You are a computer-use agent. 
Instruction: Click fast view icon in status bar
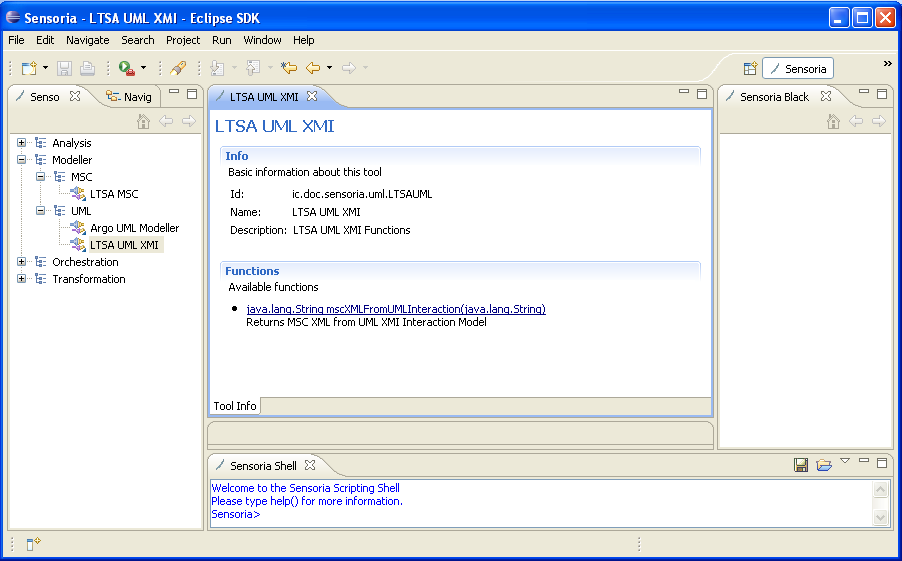tap(33, 543)
